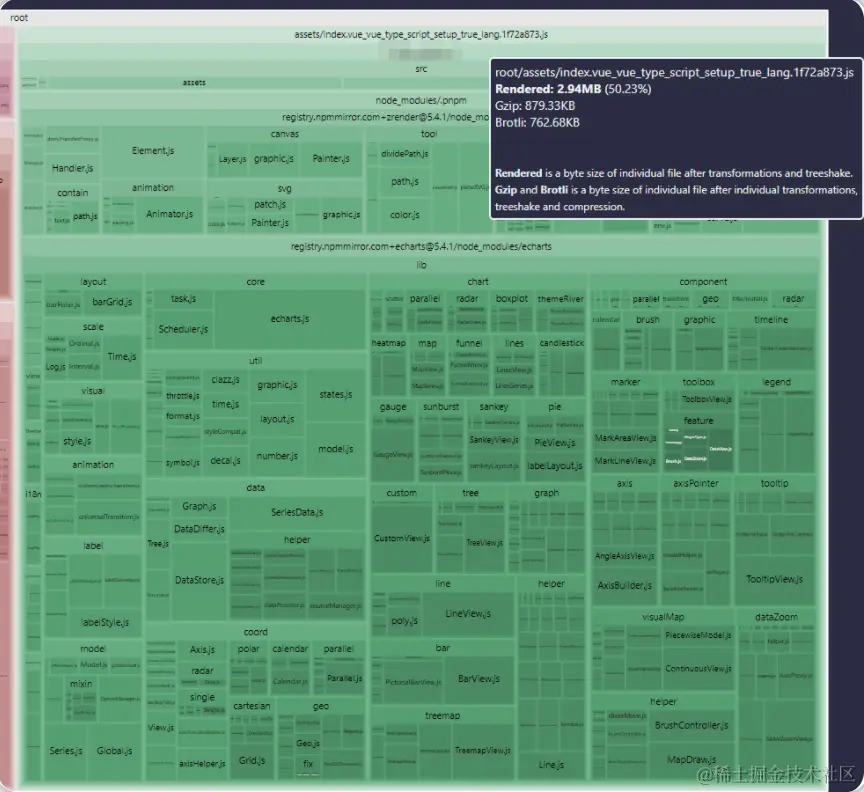Image resolution: width=864 pixels, height=792 pixels.
Task: Click the root node label
Action: [19, 18]
